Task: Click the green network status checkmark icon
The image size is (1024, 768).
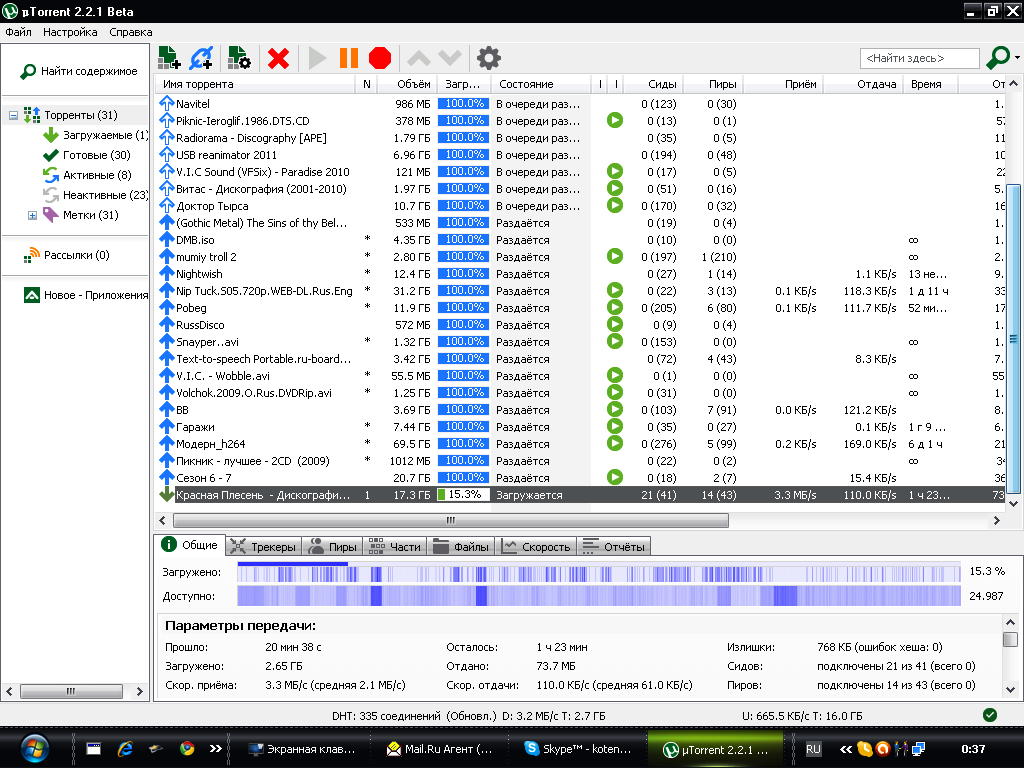Action: point(990,715)
